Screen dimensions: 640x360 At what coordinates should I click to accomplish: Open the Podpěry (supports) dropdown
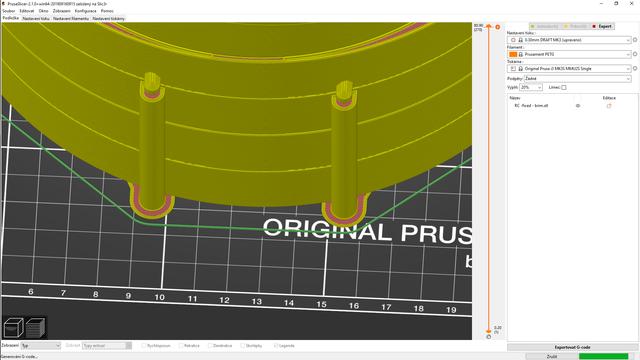point(578,78)
